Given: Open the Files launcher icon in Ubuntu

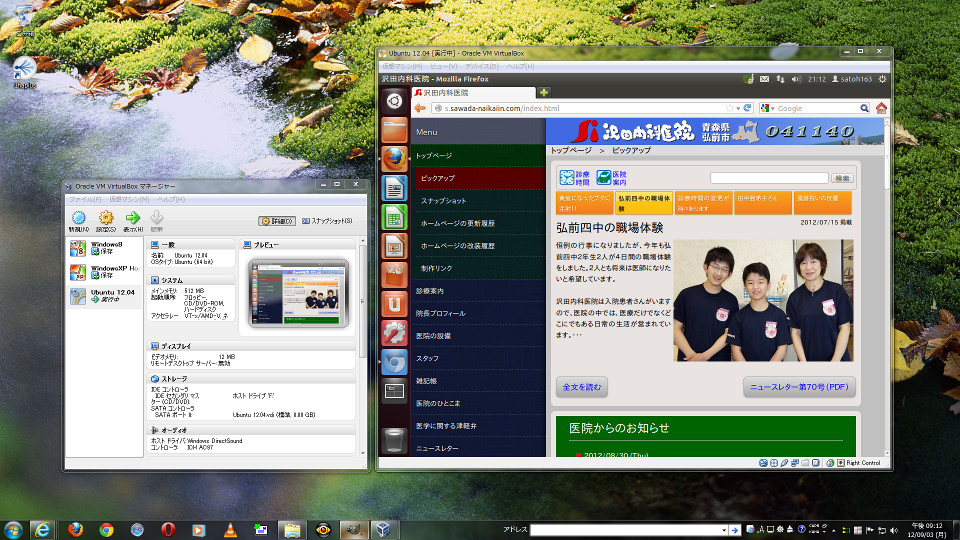Looking at the screenshot, I should click(394, 130).
